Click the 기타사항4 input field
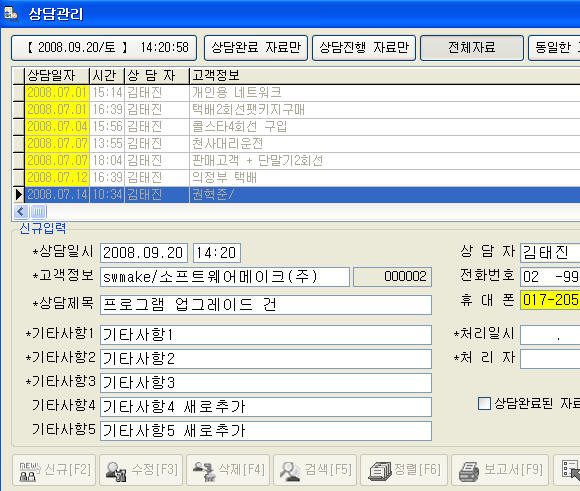This screenshot has height=491, width=580. (x=266, y=407)
